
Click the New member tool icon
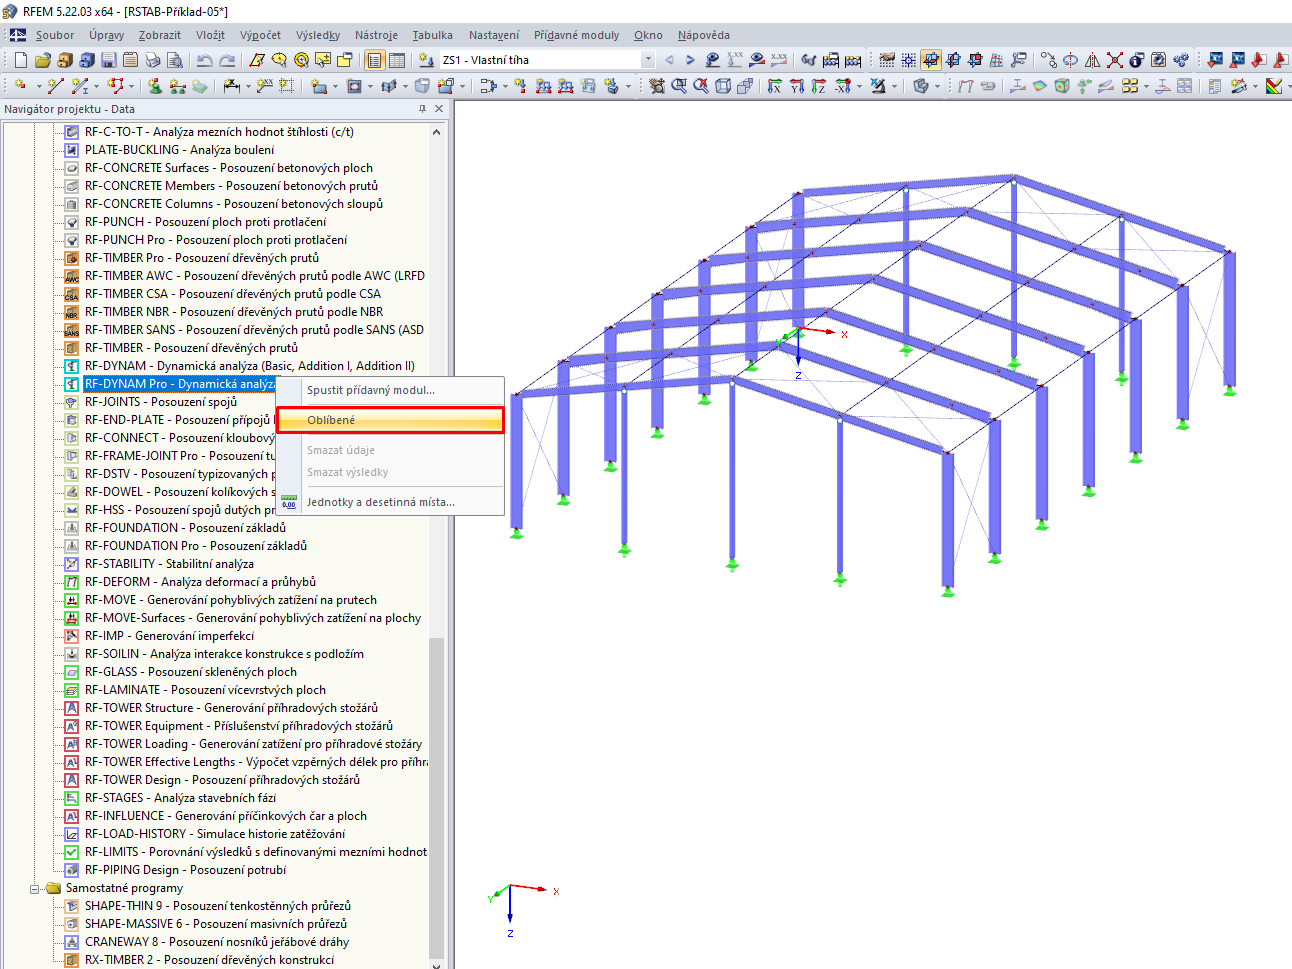click(x=80, y=86)
